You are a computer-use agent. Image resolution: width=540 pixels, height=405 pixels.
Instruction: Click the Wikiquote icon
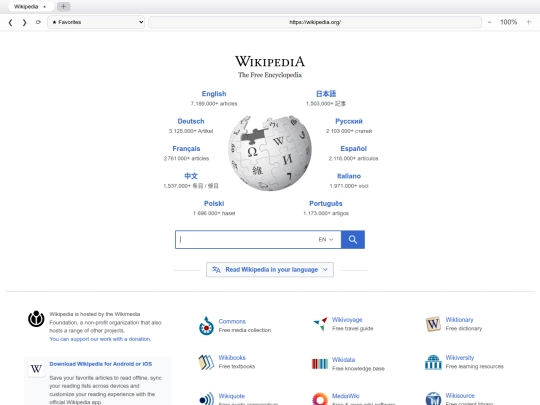[x=206, y=399]
